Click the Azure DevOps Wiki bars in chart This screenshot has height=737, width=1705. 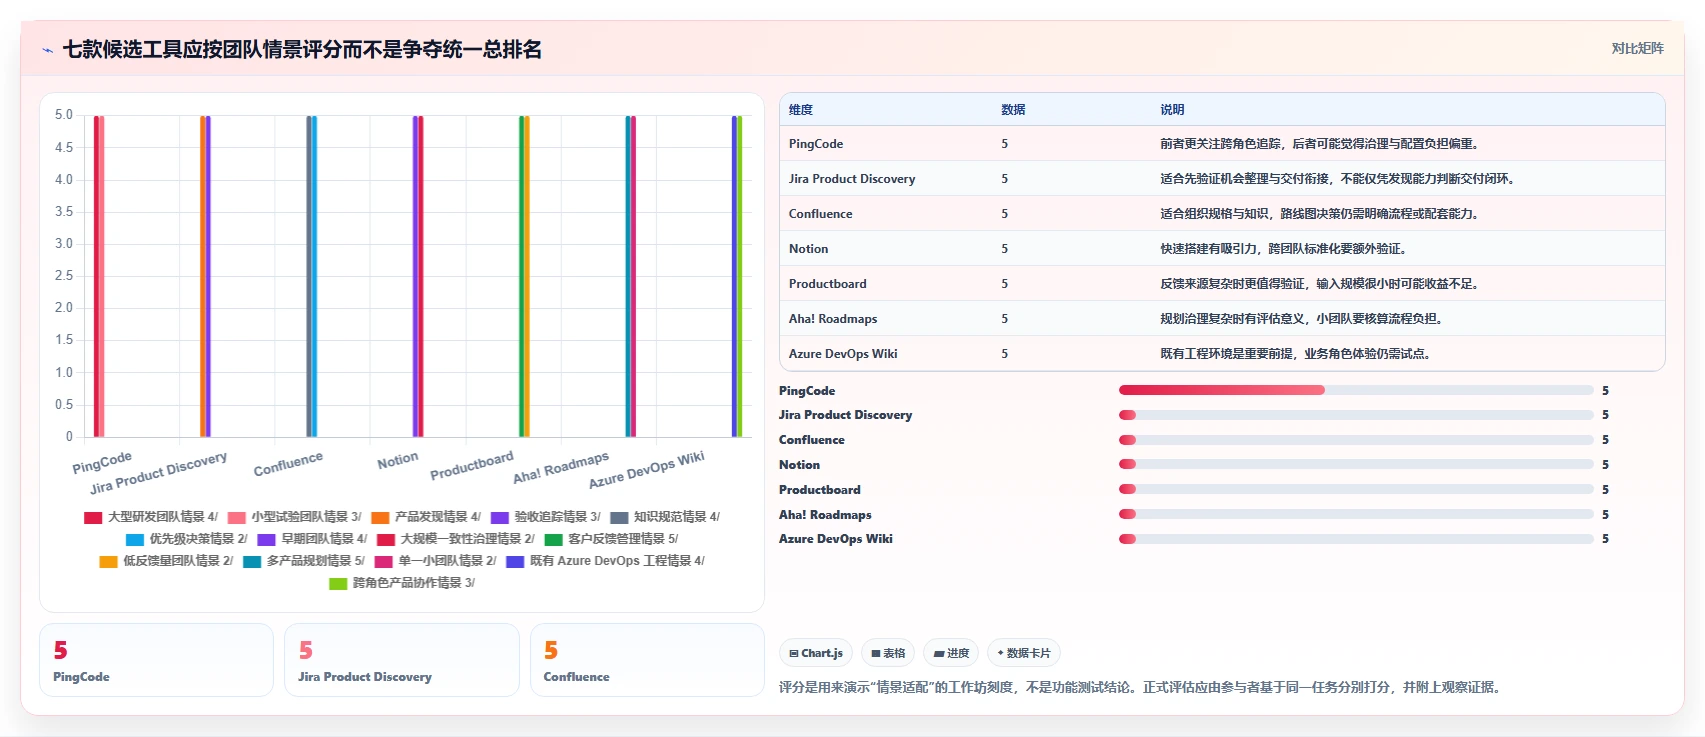(737, 276)
